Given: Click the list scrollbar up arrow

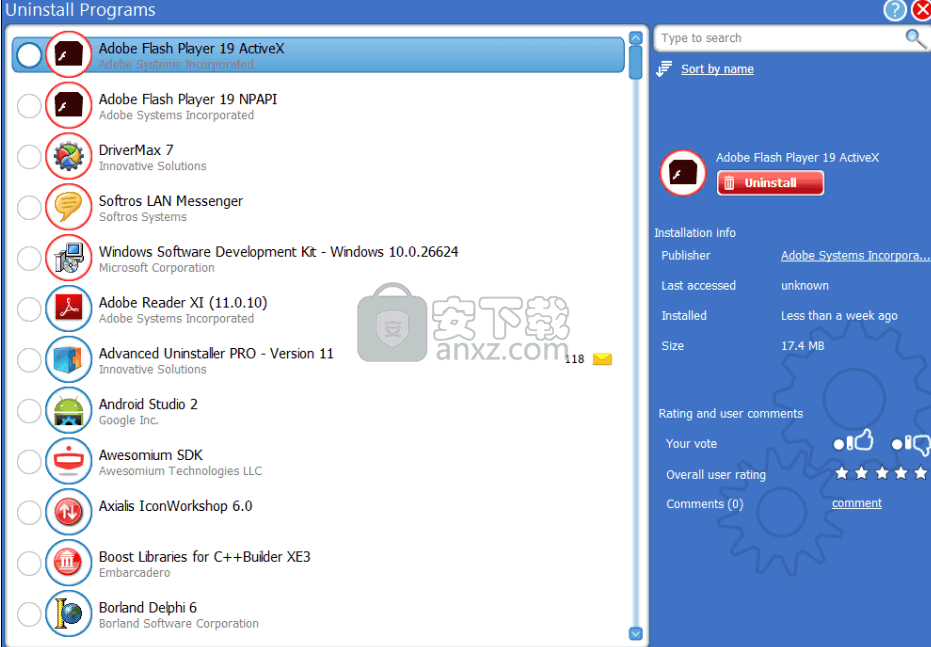Looking at the screenshot, I should point(635,38).
